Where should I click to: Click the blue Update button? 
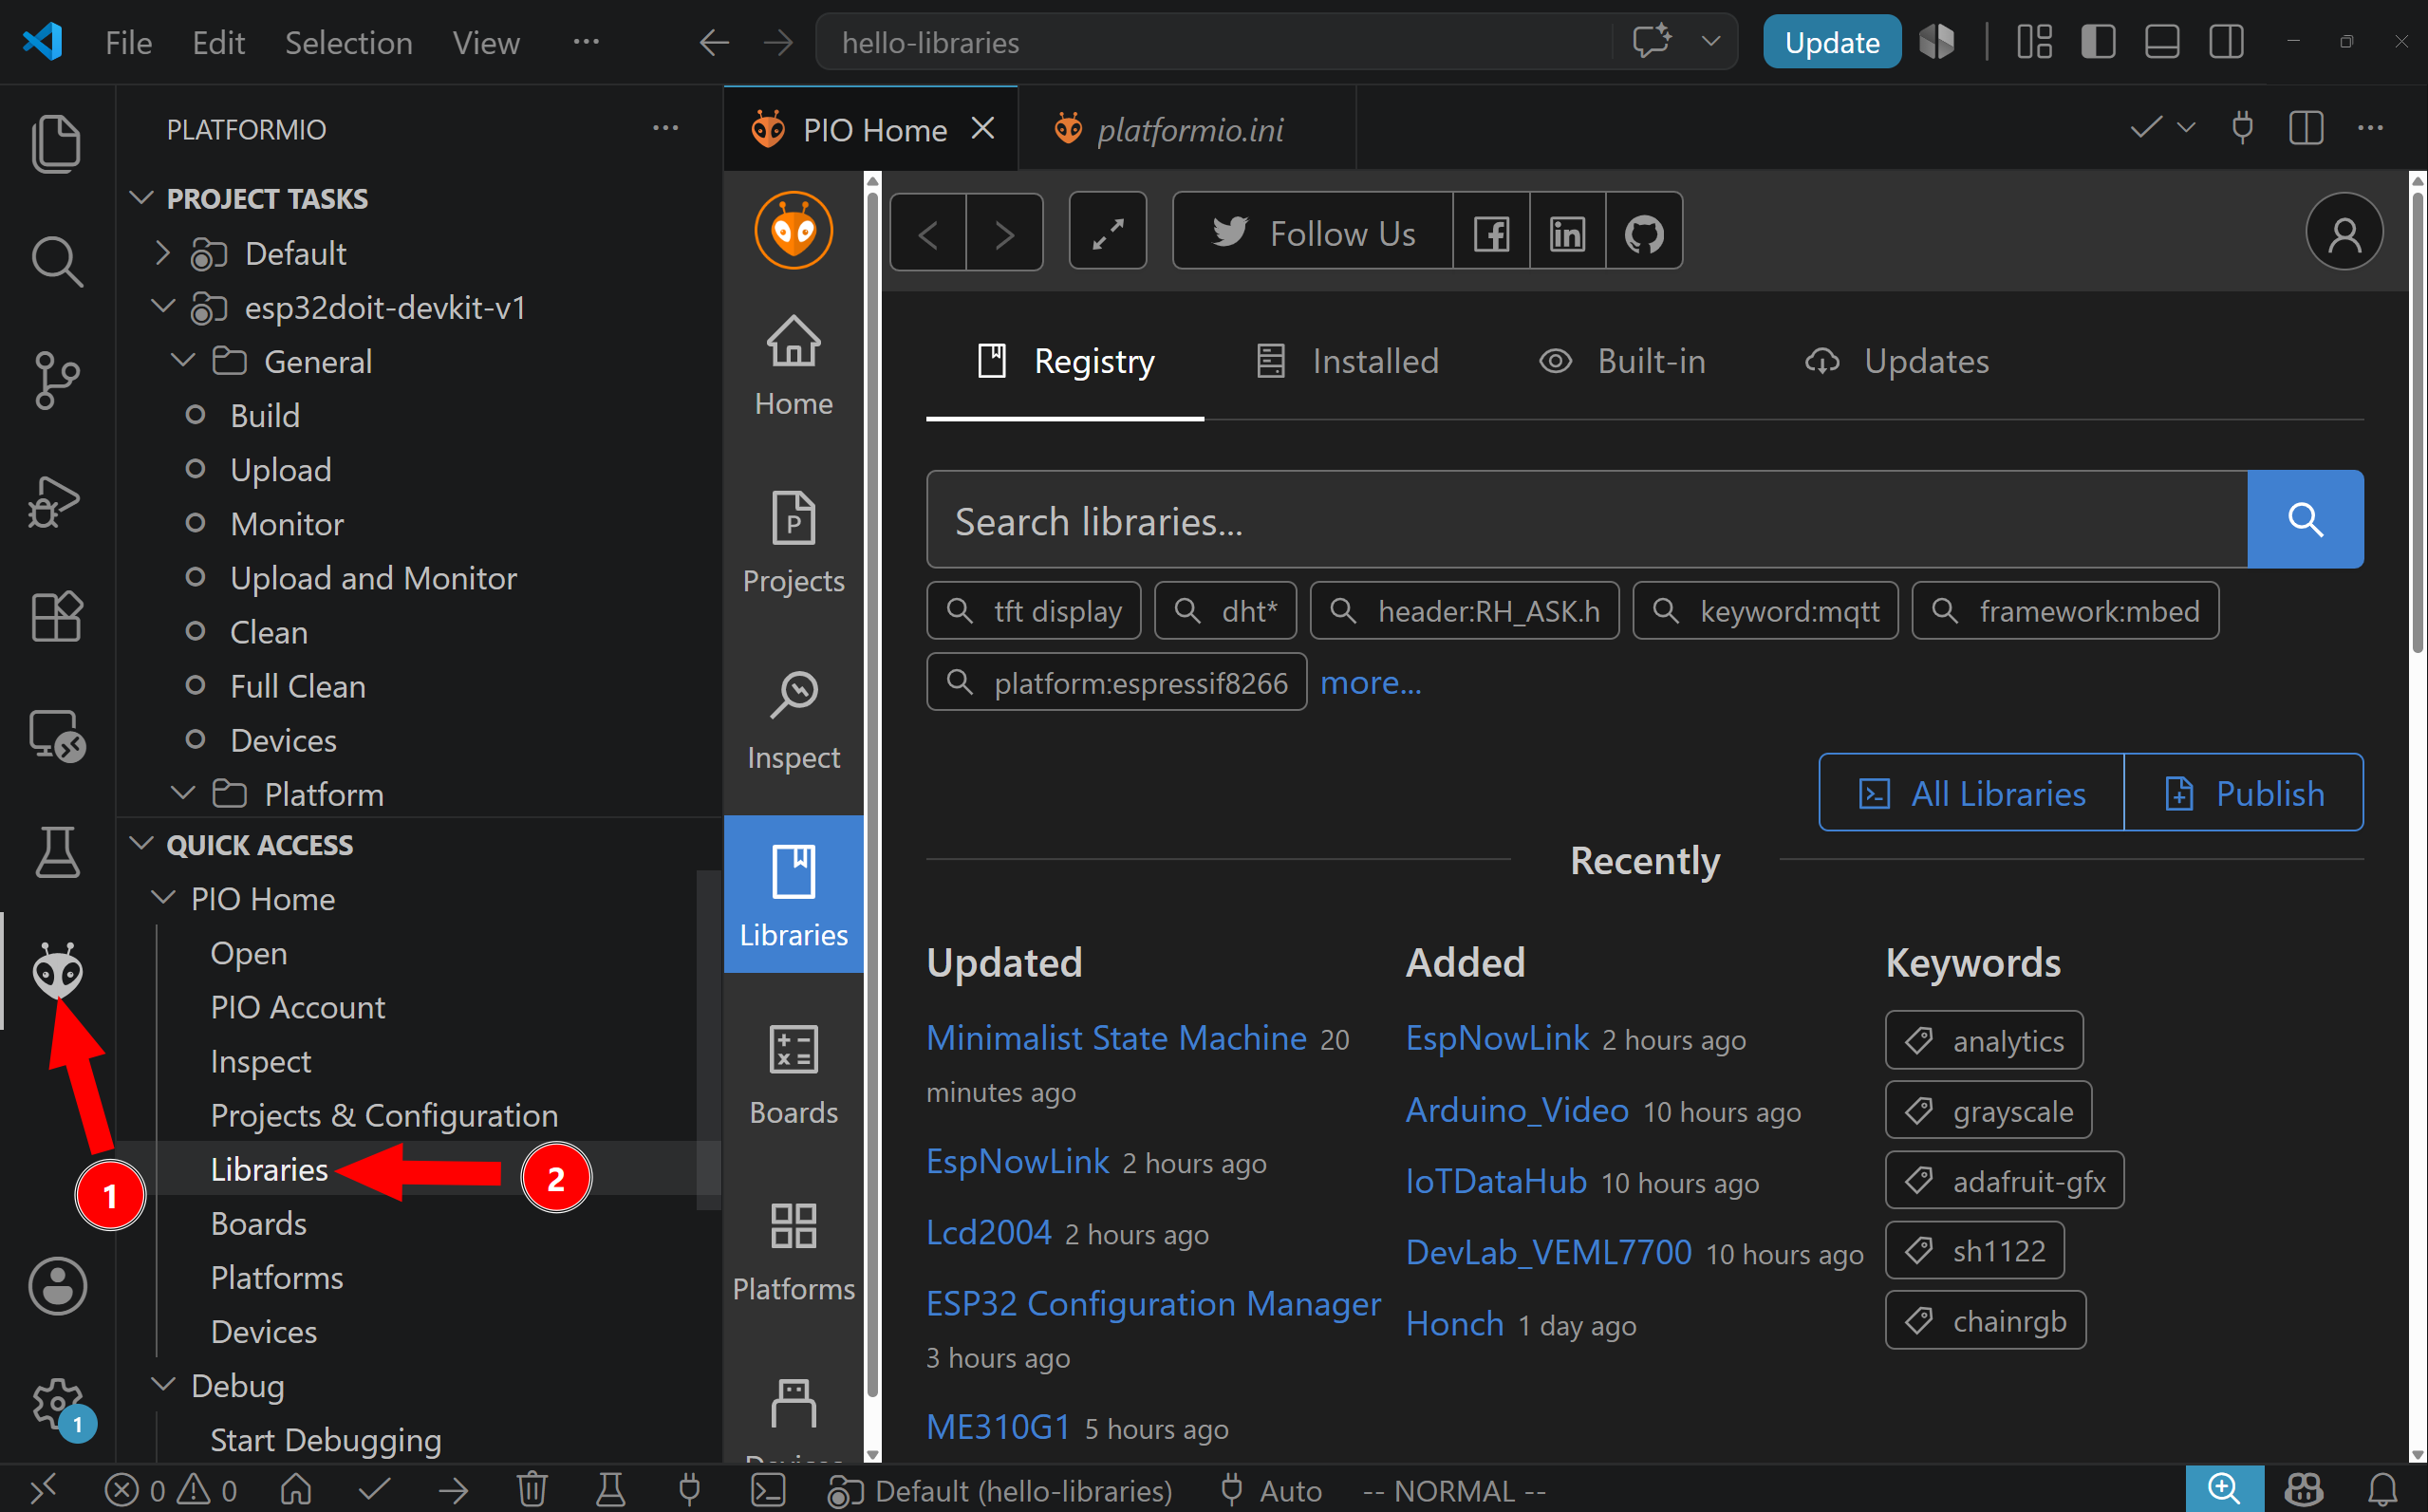pos(1832,42)
